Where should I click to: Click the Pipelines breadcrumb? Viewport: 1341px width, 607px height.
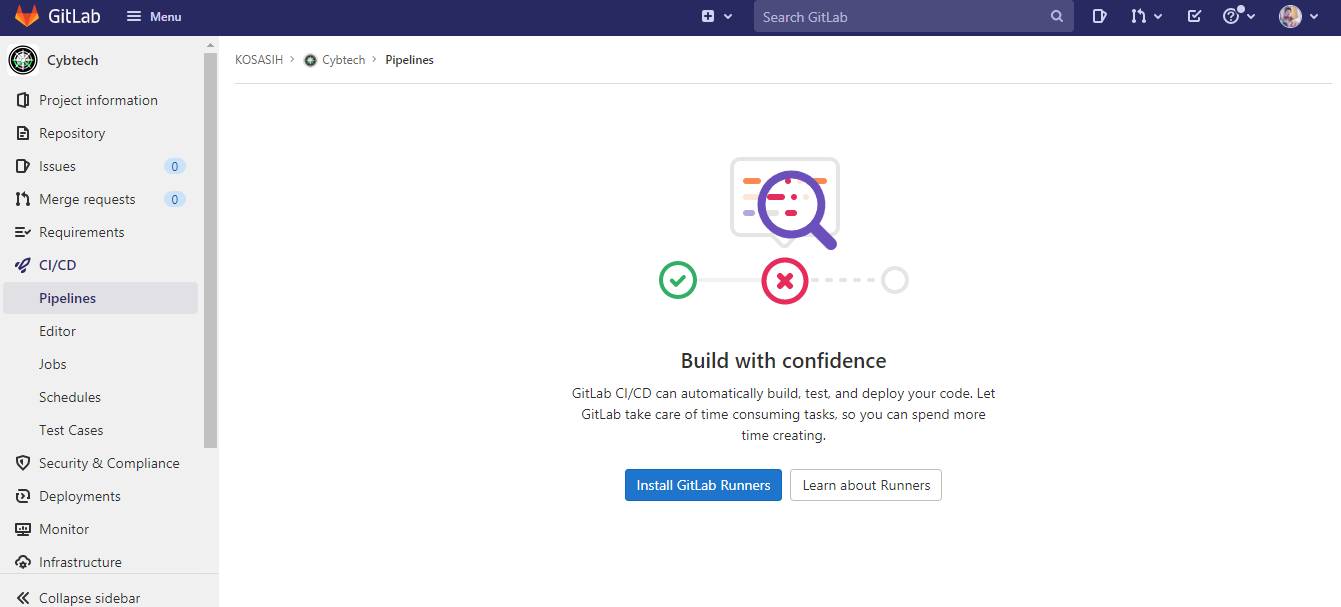409,60
